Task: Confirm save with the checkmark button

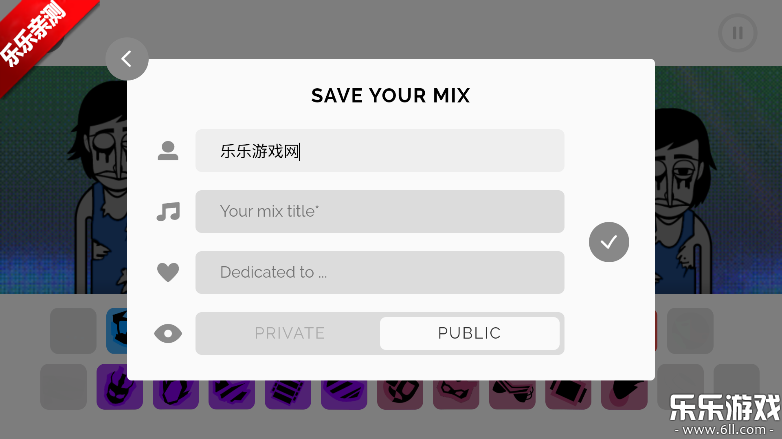Action: point(609,241)
